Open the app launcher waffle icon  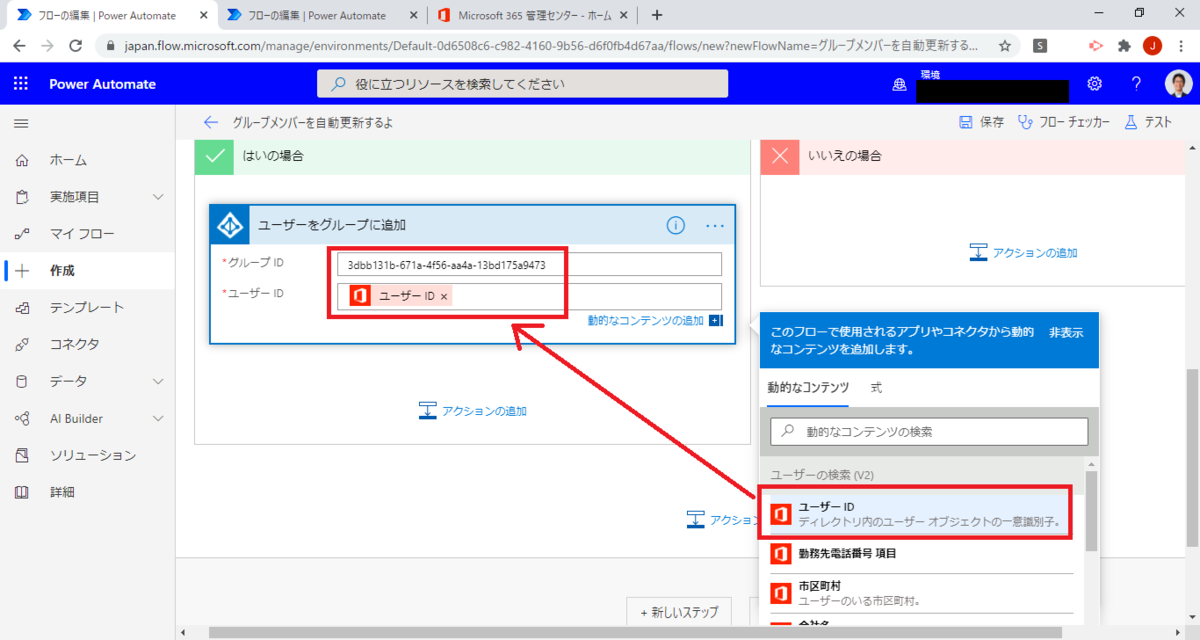(21, 84)
